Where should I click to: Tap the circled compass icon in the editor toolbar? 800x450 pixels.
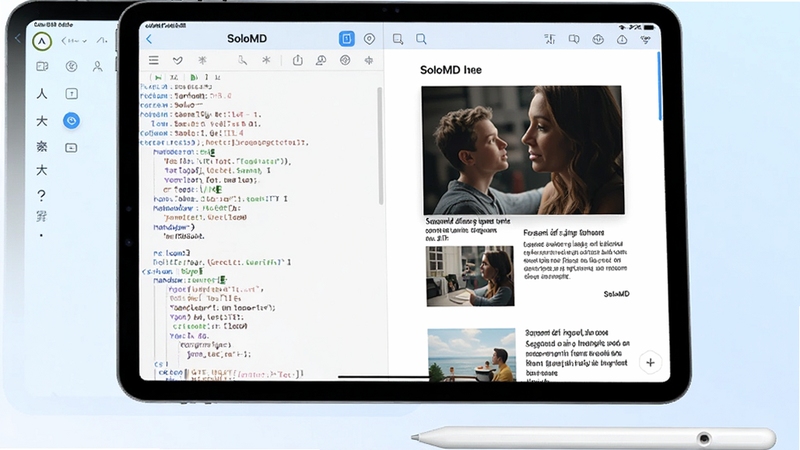[345, 60]
